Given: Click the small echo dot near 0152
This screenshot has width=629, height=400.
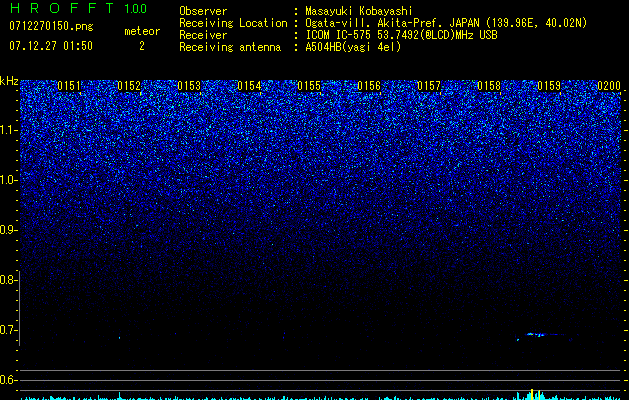Looking at the screenshot, I should pyautogui.click(x=120, y=337).
